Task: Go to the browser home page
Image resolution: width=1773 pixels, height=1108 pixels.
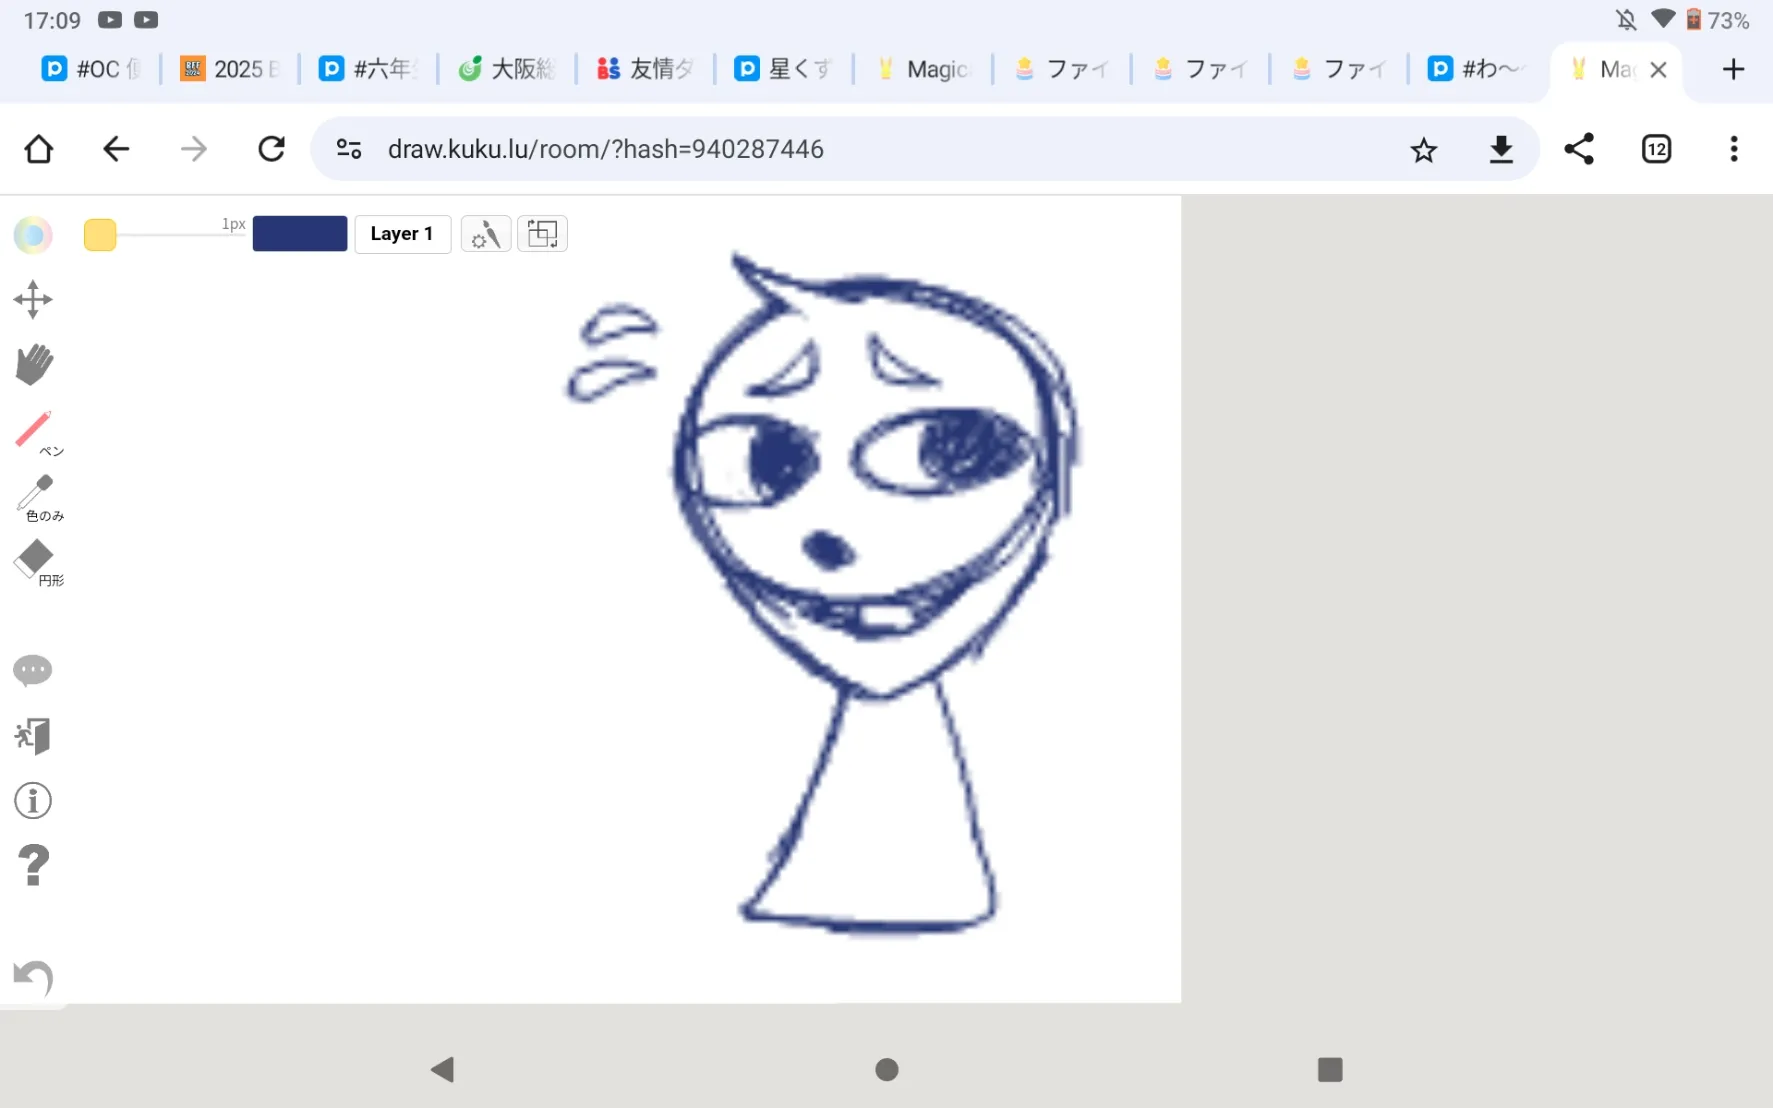Action: point(39,149)
